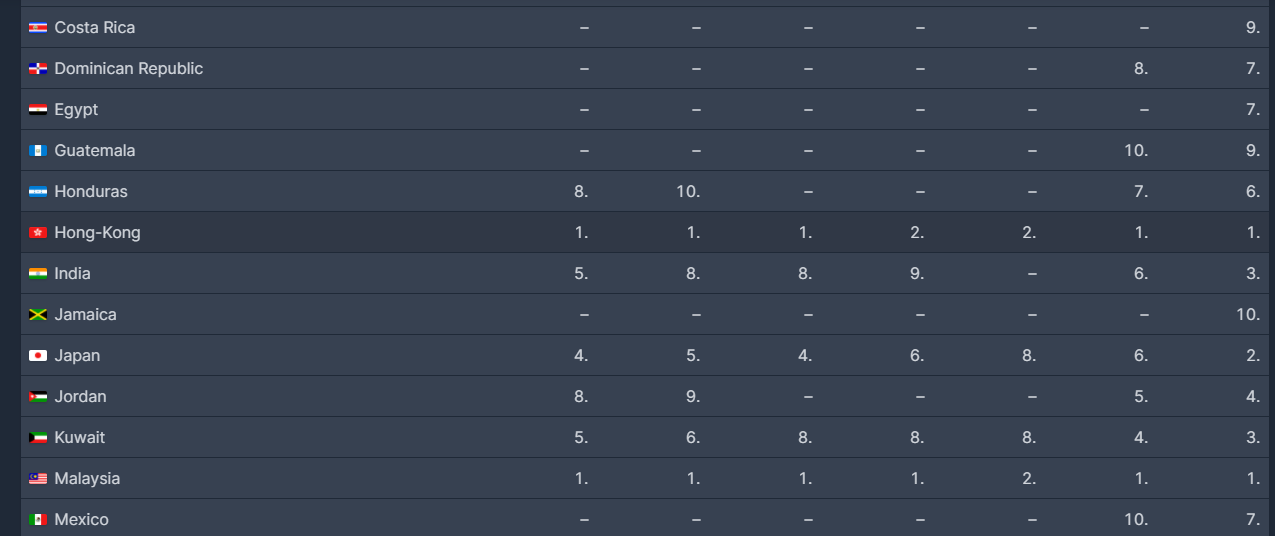Select the Dominican Republic name
The image size is (1275, 536).
click(x=128, y=69)
